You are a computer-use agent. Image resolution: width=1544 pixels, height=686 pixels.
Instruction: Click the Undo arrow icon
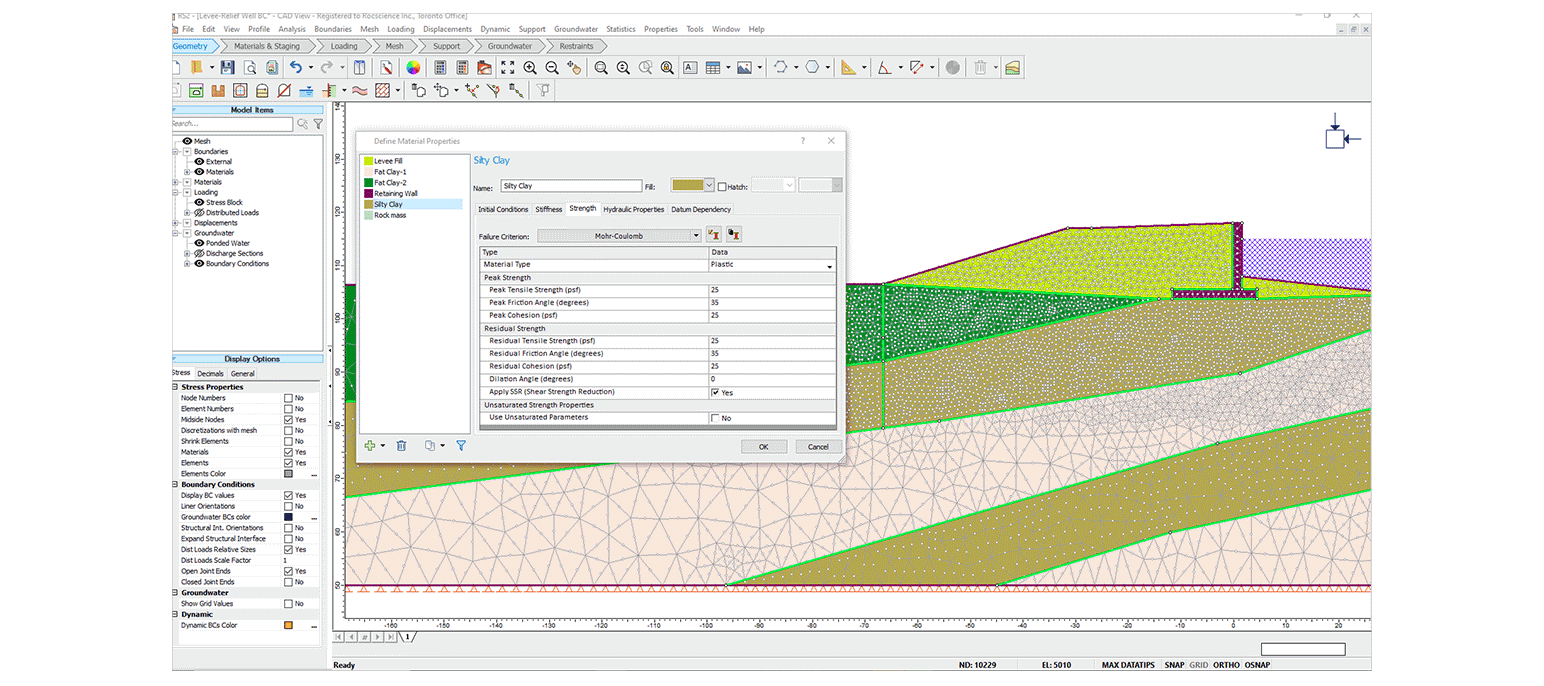[x=295, y=67]
